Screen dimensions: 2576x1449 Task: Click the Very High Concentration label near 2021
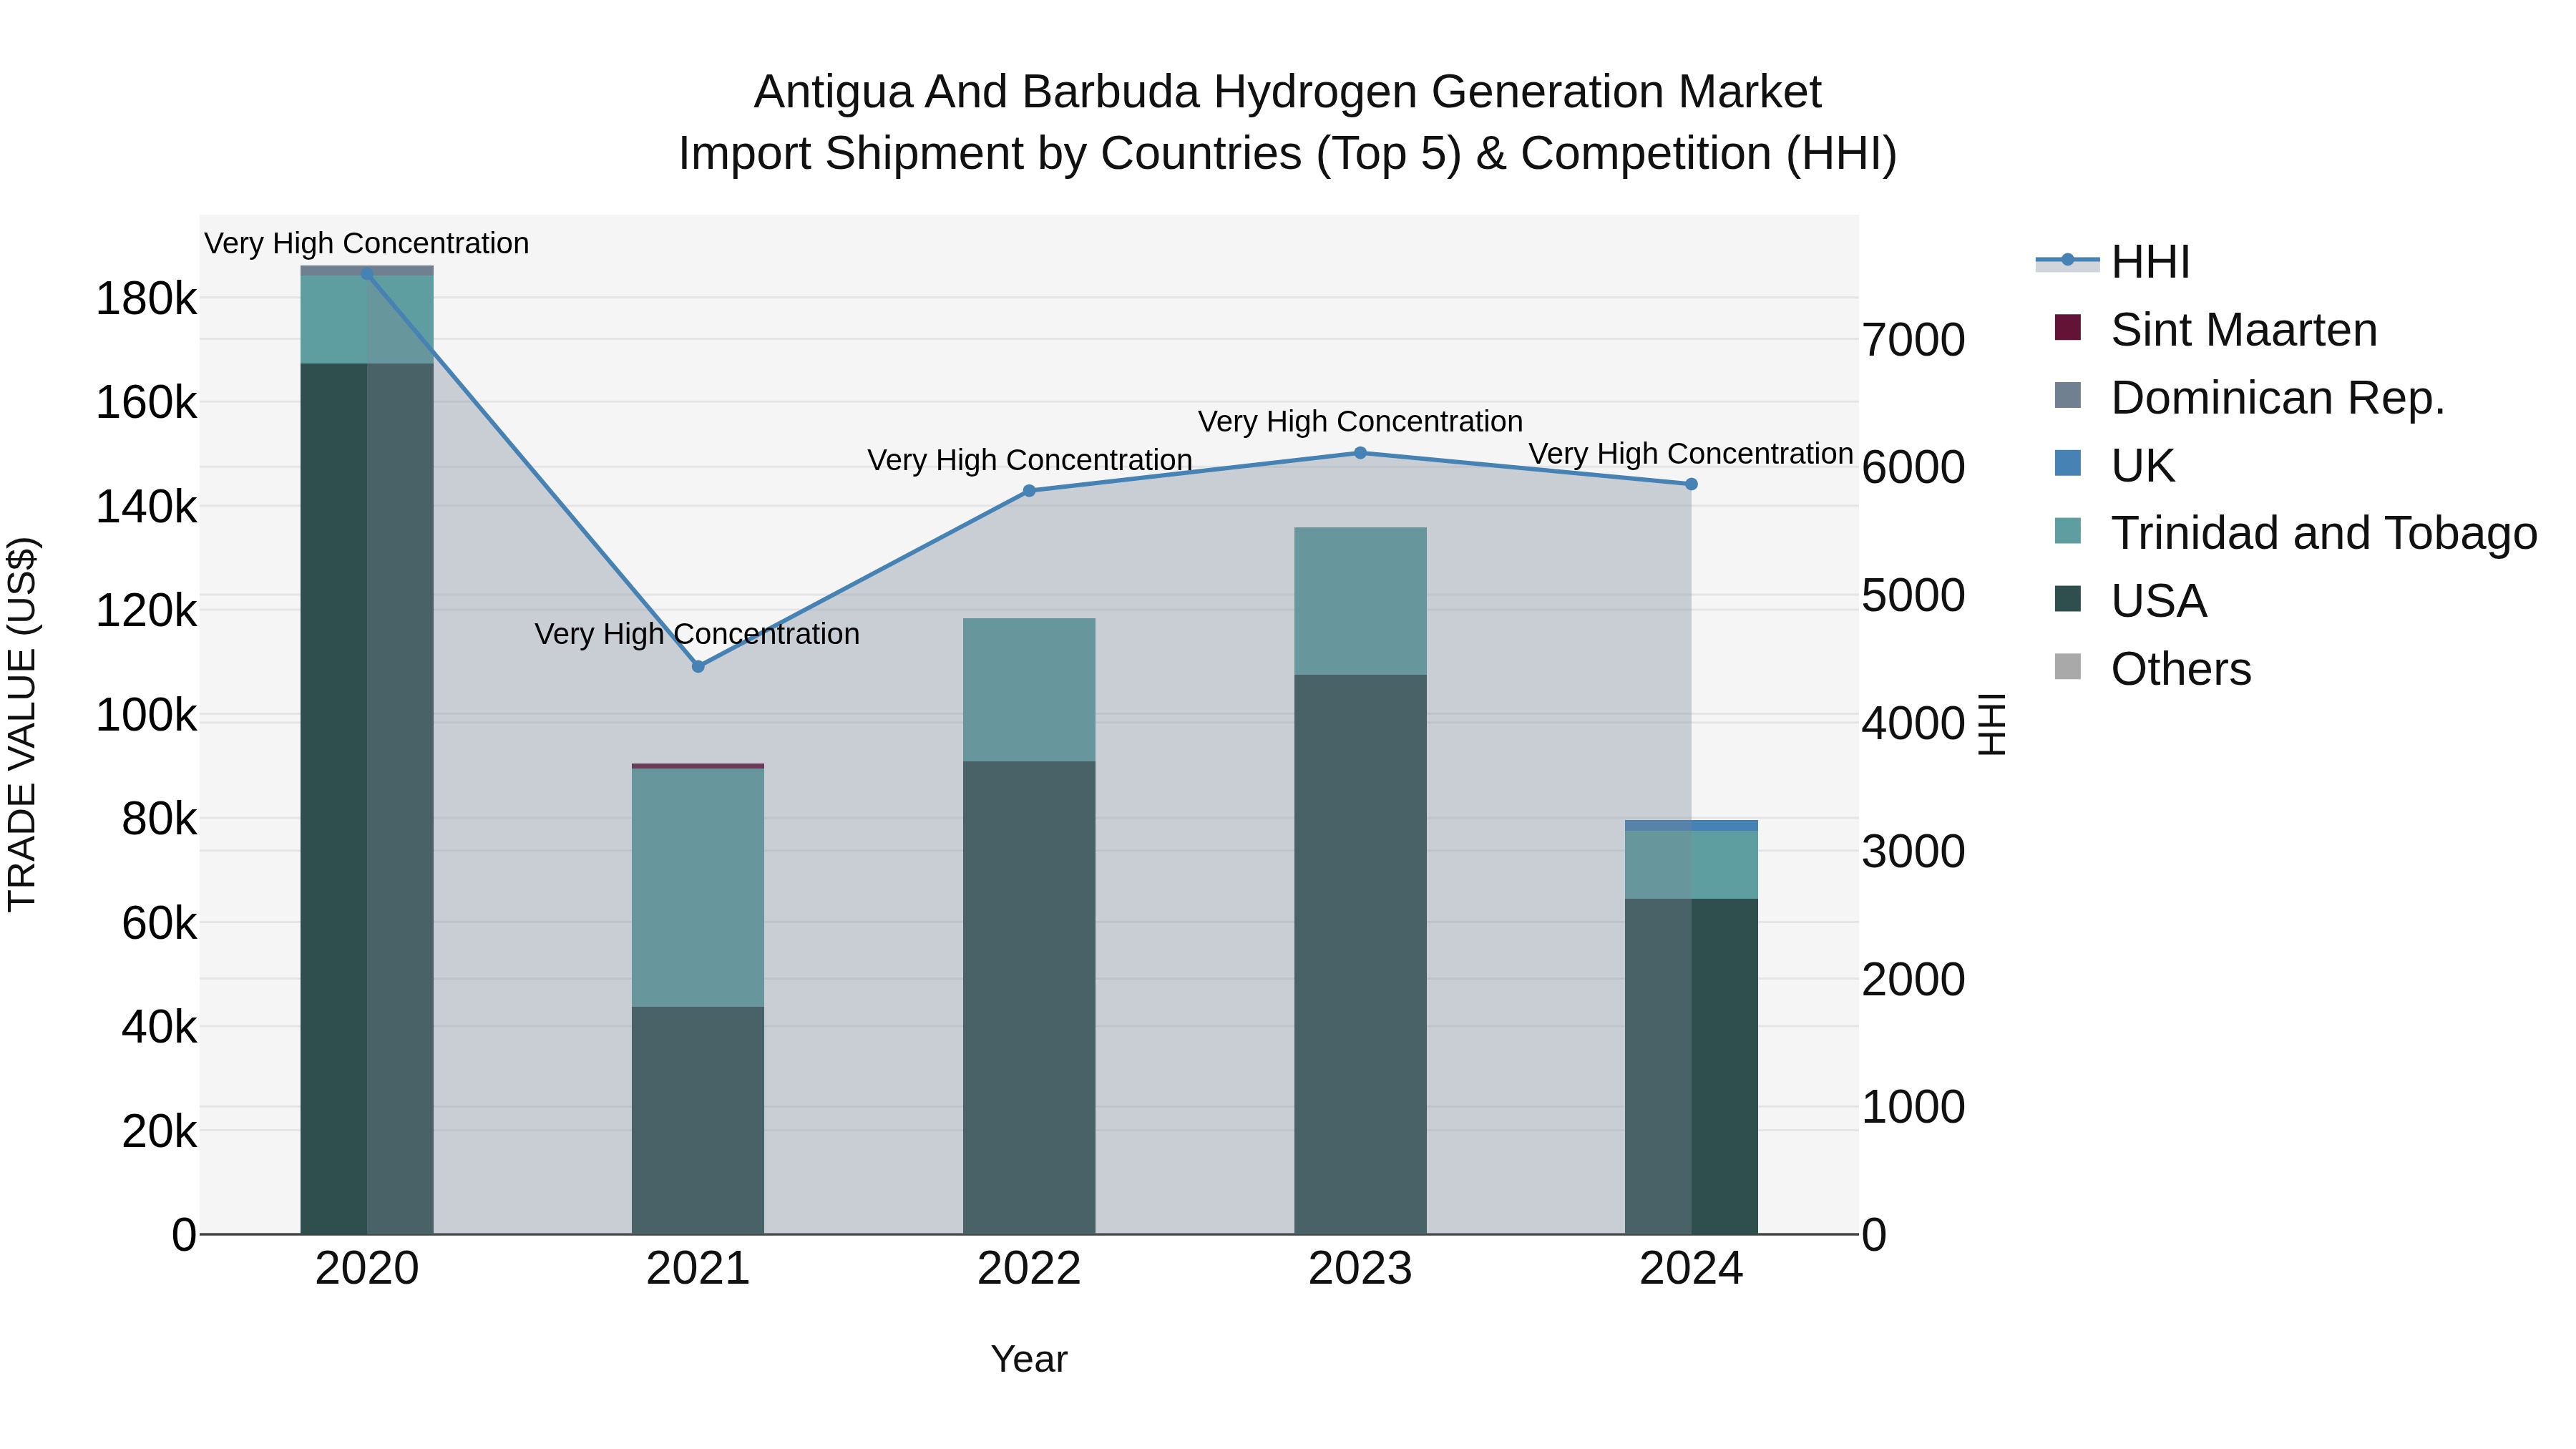point(698,635)
